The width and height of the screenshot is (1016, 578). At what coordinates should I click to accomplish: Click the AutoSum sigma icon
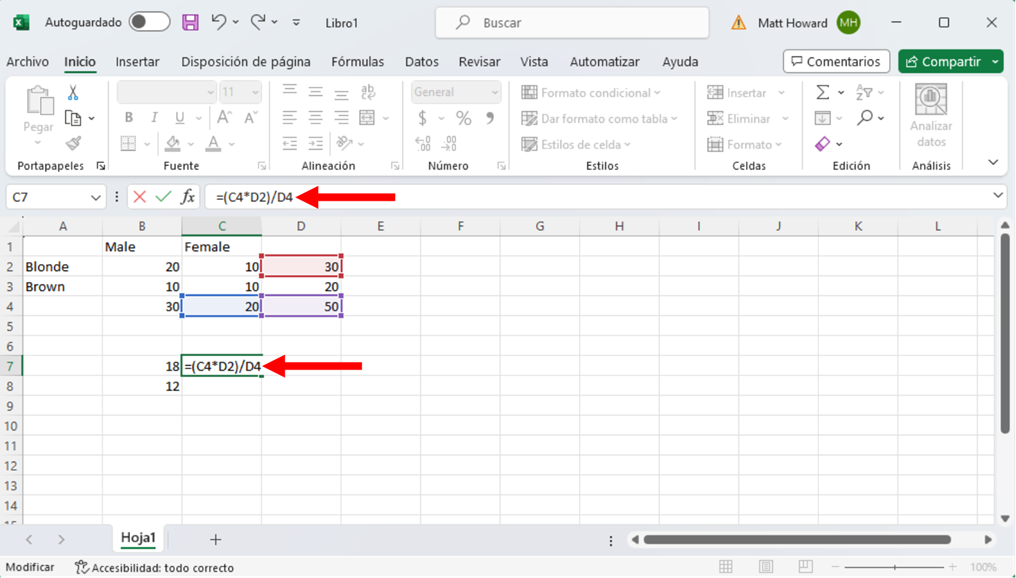click(x=822, y=92)
